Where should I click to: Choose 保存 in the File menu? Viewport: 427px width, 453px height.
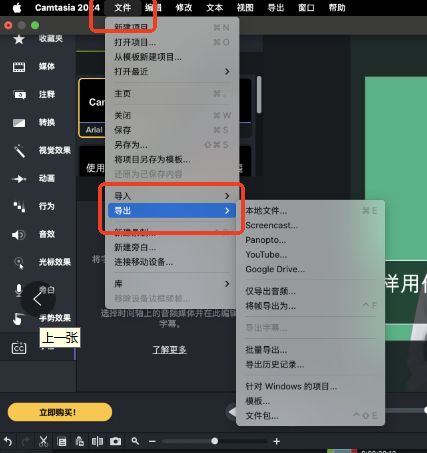pyautogui.click(x=172, y=130)
